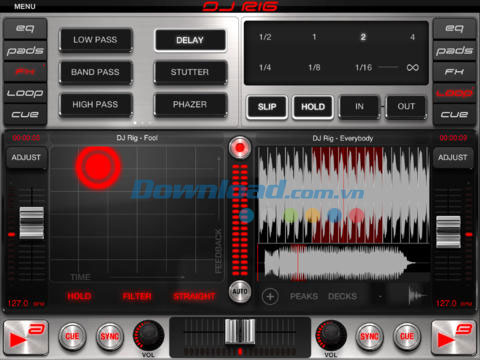Start playback on deck A
This screenshot has width=480, height=360.
tap(26, 338)
